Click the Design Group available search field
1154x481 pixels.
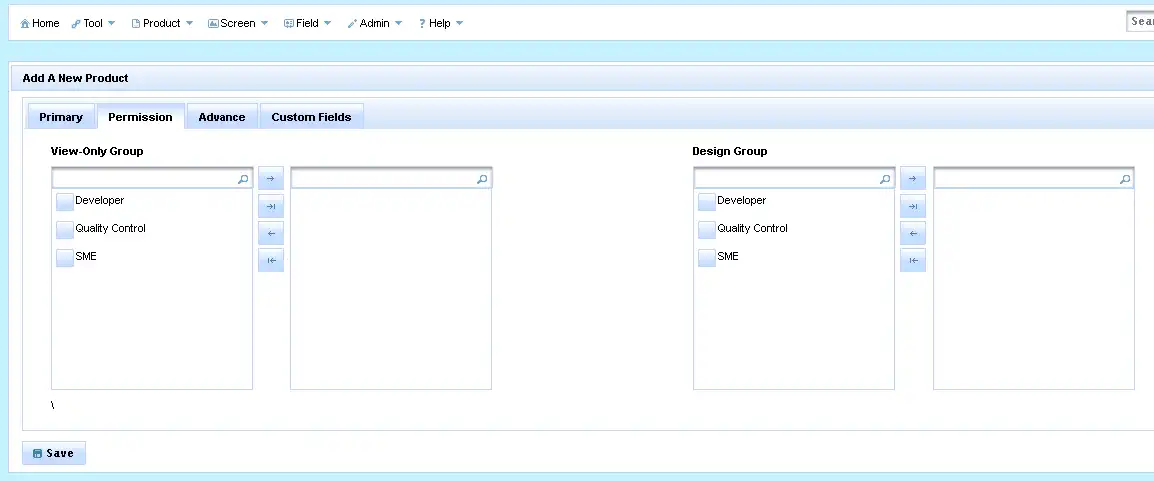coord(793,179)
